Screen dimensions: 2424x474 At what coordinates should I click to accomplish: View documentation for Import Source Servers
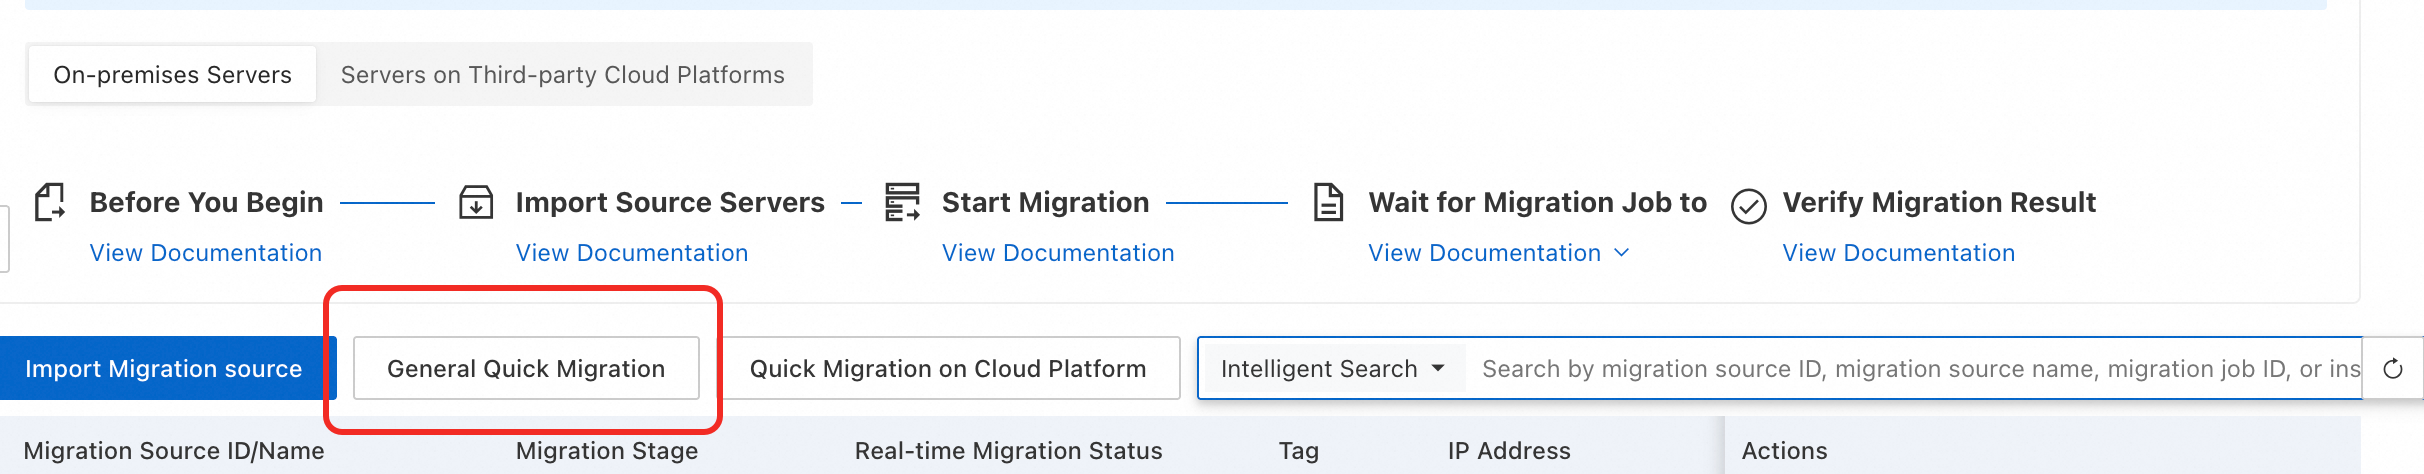632,253
